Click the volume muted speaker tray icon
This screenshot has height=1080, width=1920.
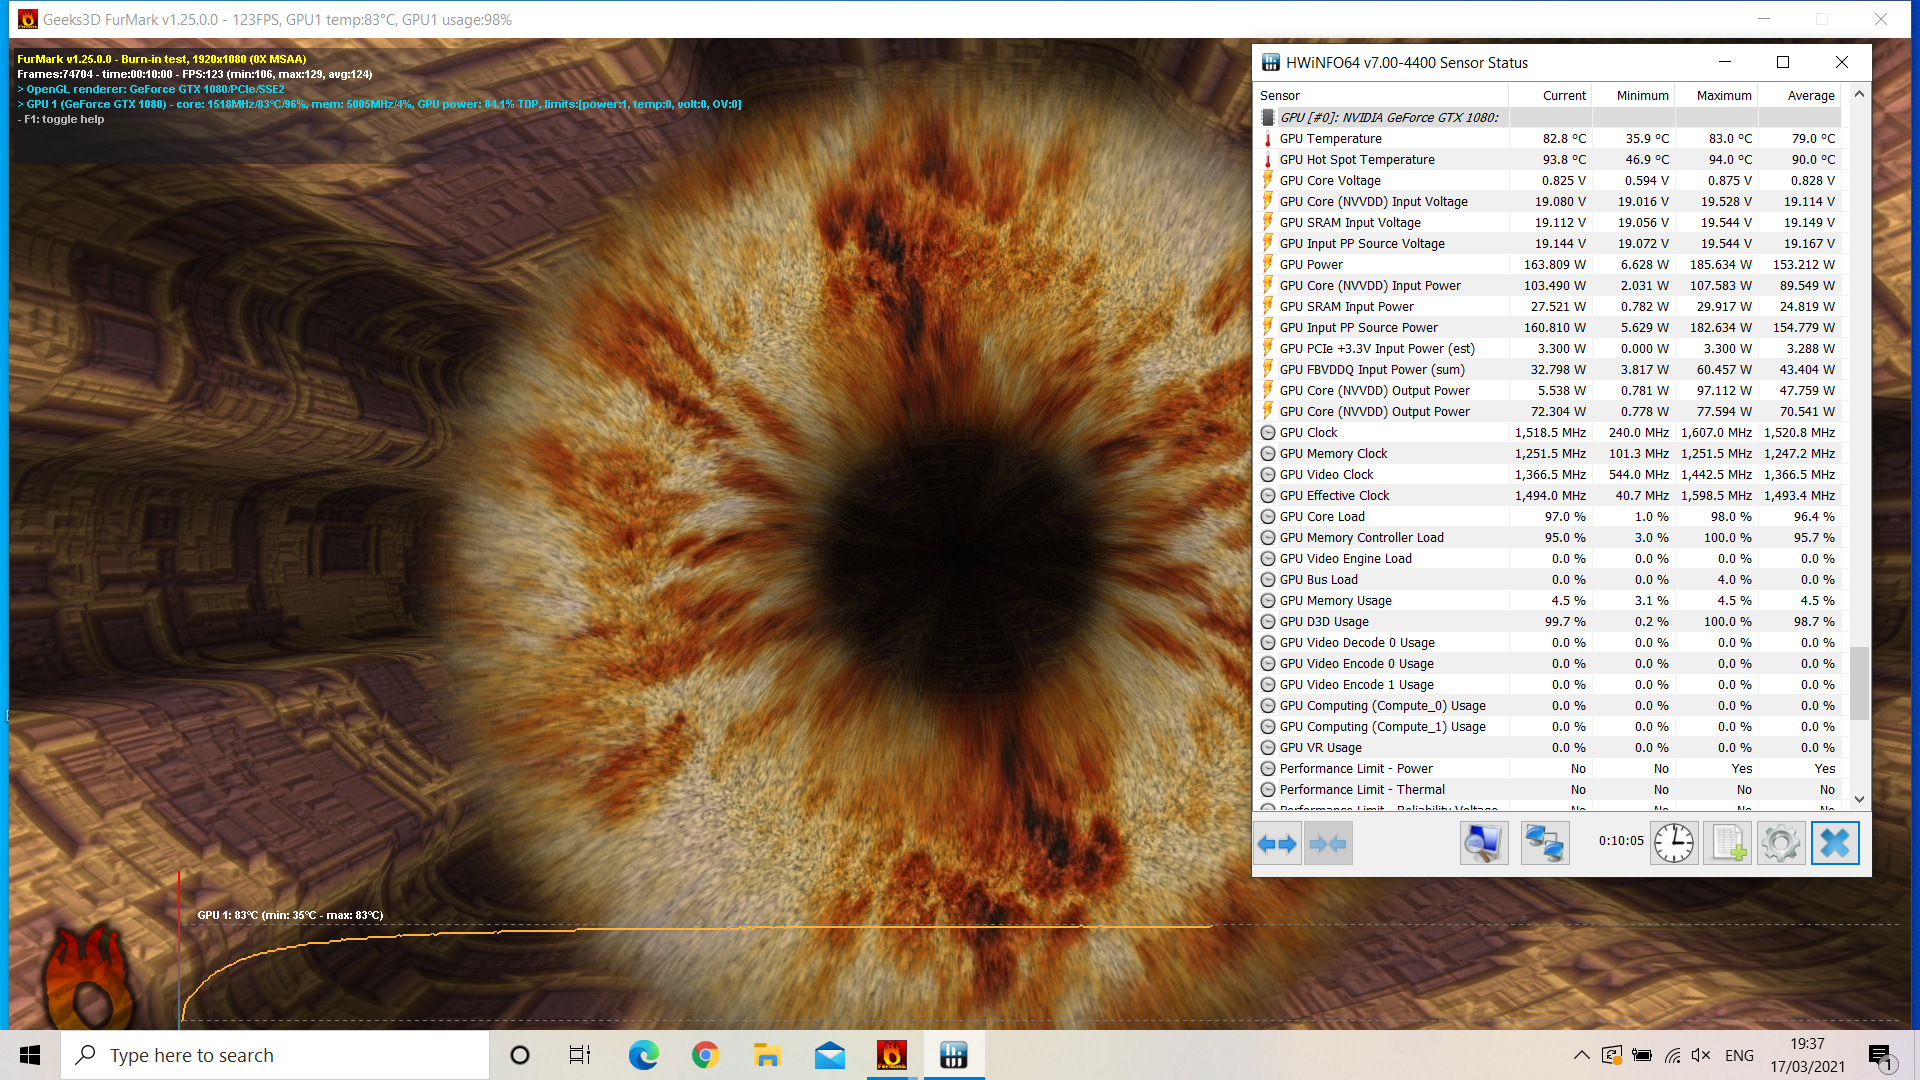1701,1055
